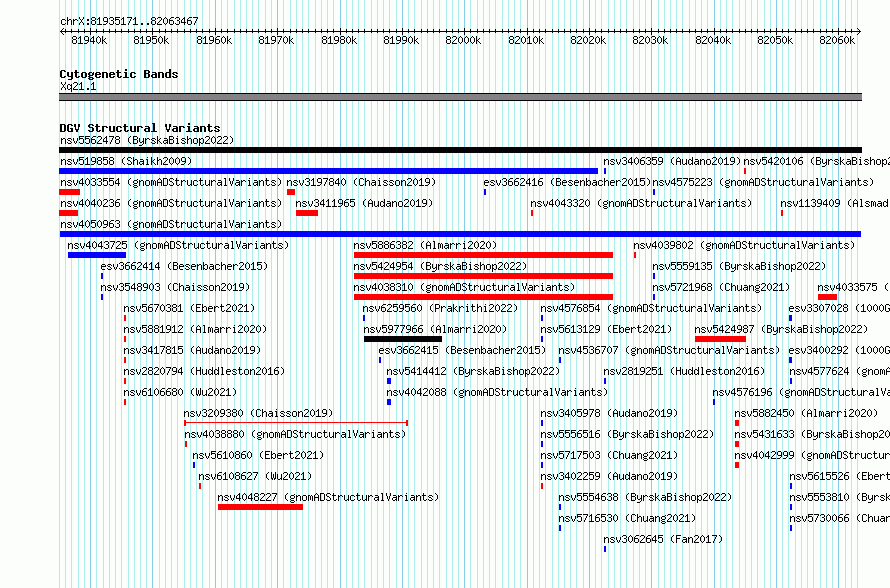Open nsv5554638 (ByrskaBishop2022) label
The width and height of the screenshot is (890, 588).
645,497
